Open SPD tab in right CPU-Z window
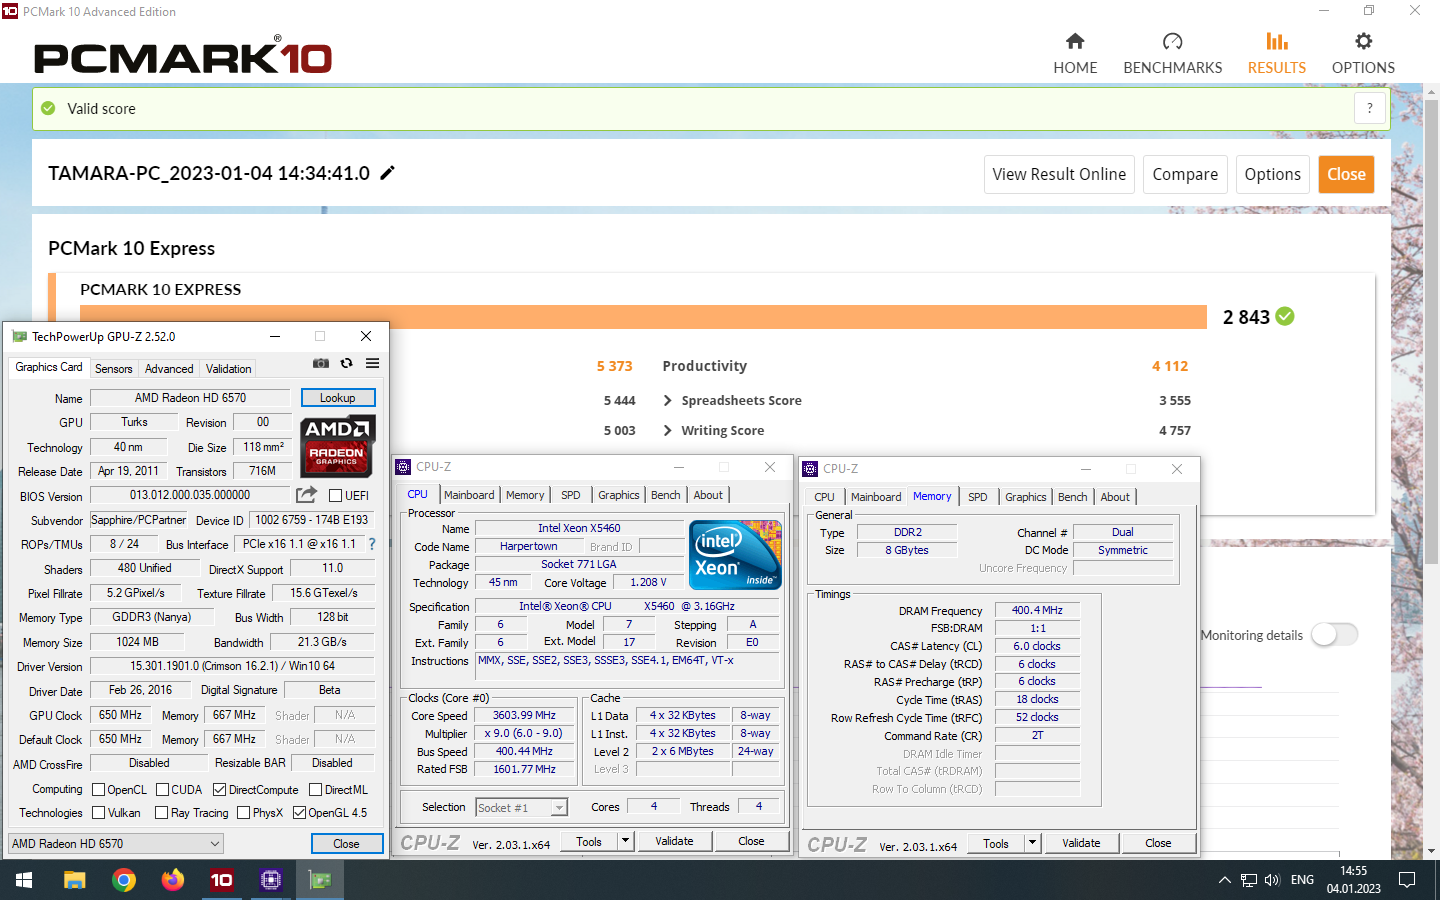Image resolution: width=1440 pixels, height=900 pixels. pos(978,497)
